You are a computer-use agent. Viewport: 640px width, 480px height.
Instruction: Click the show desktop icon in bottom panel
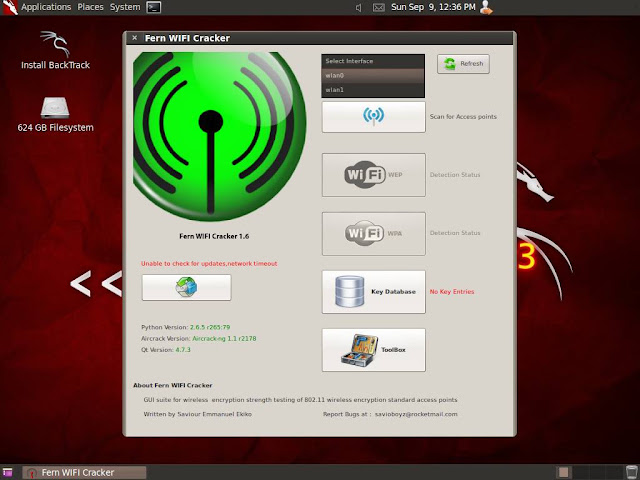coord(7,473)
